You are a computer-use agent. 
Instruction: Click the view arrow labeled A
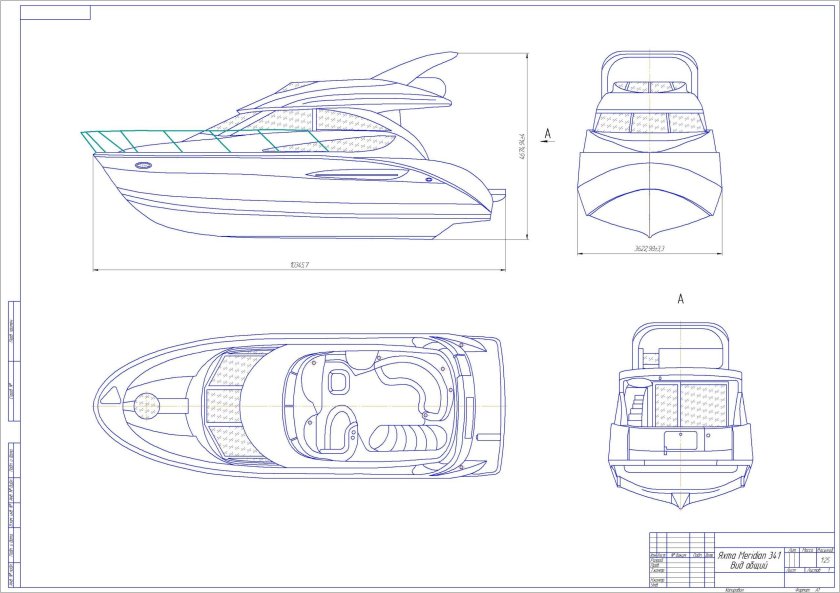547,132
